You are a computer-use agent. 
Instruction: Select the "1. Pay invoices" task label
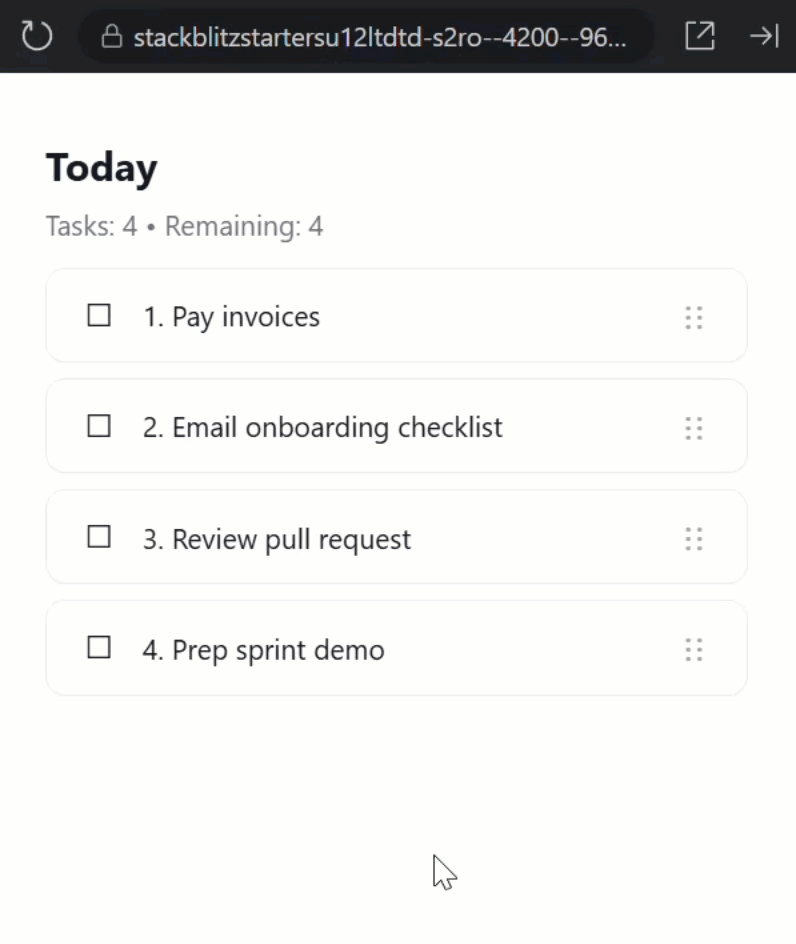(231, 317)
